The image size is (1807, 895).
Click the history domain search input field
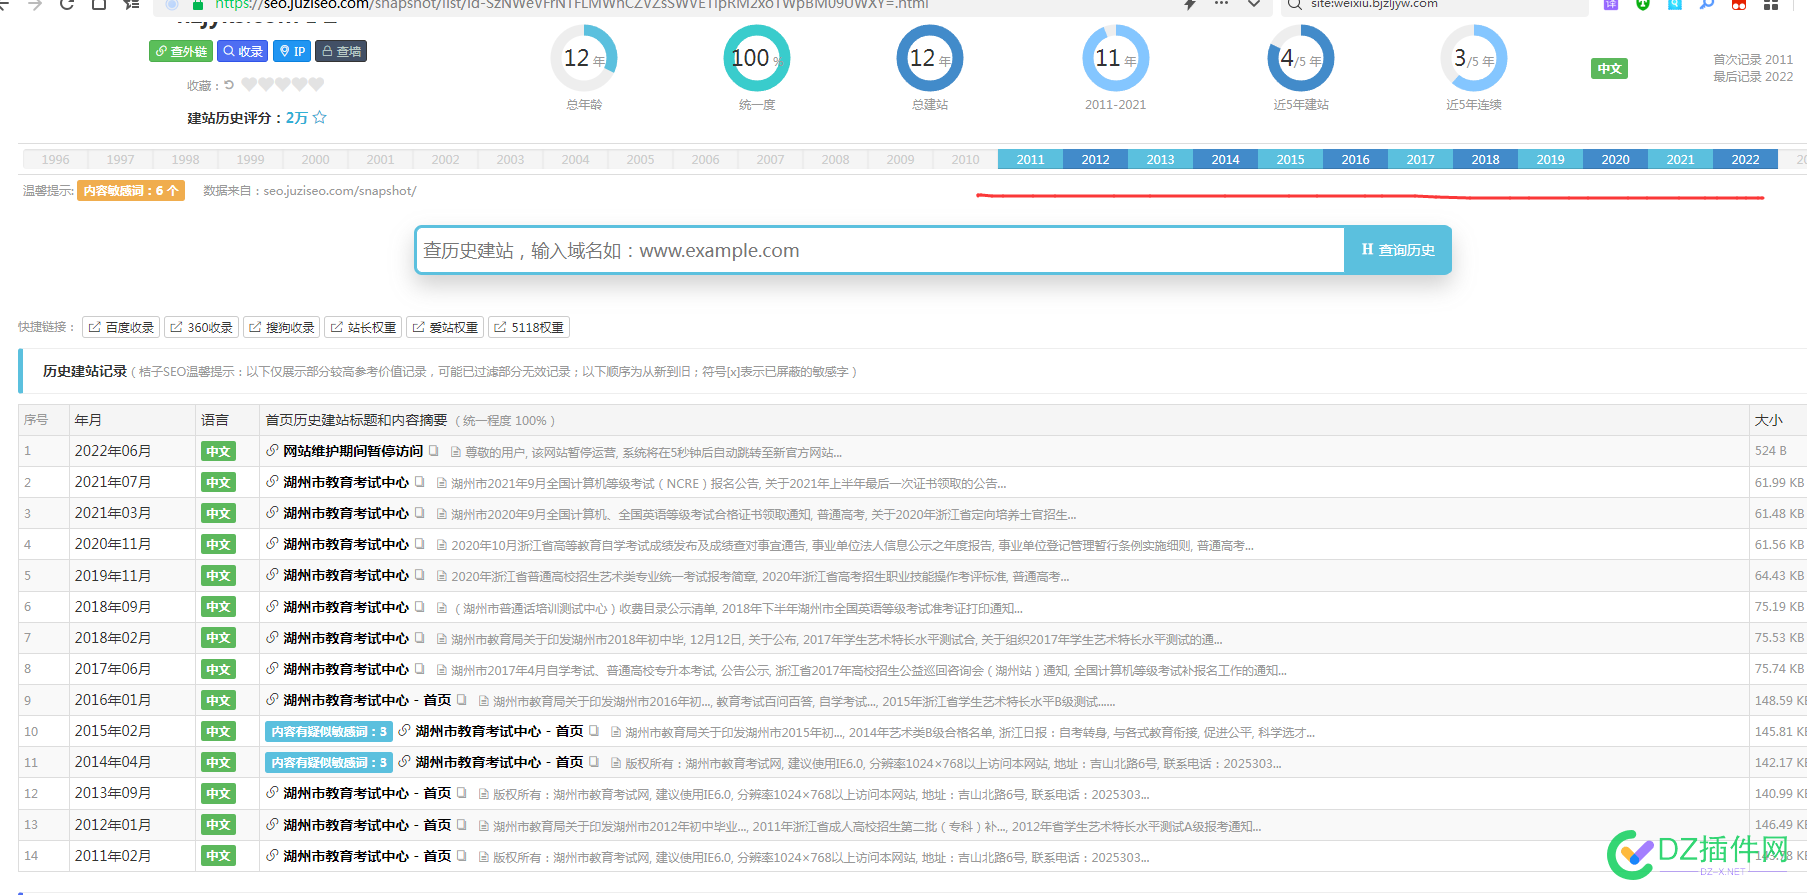pos(880,250)
